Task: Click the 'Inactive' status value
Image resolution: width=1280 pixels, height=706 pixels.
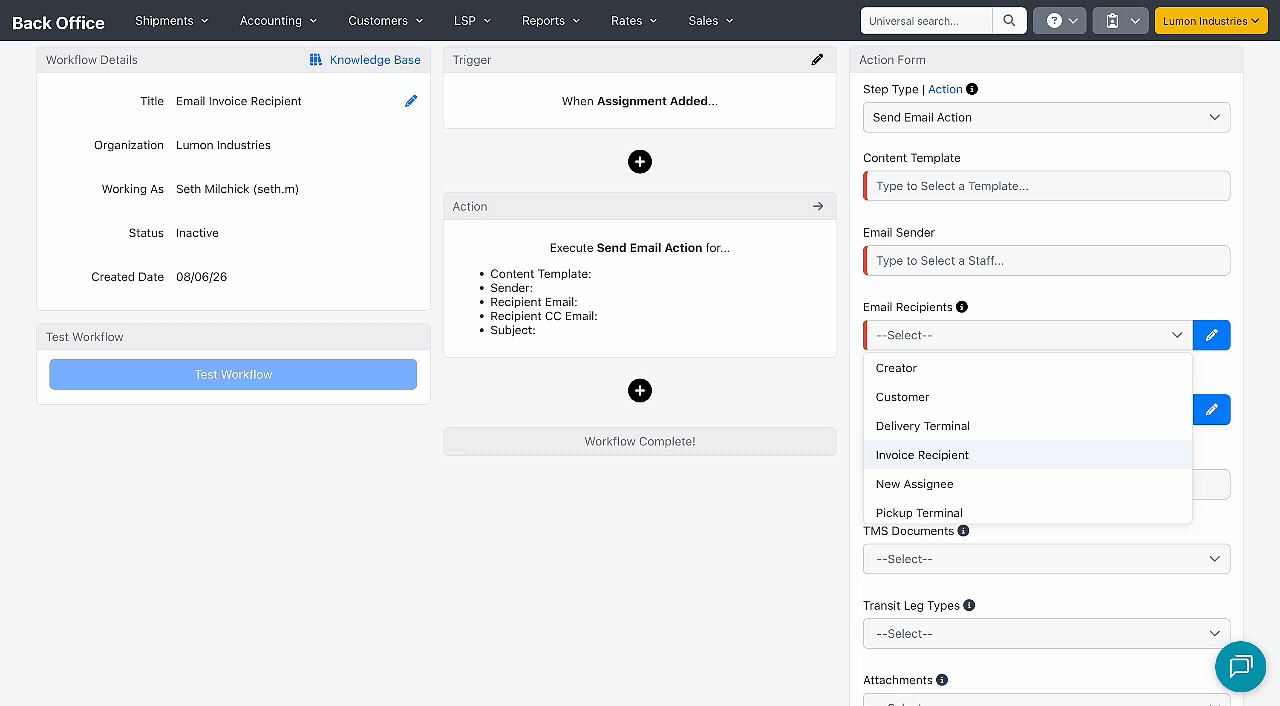Action: point(197,233)
